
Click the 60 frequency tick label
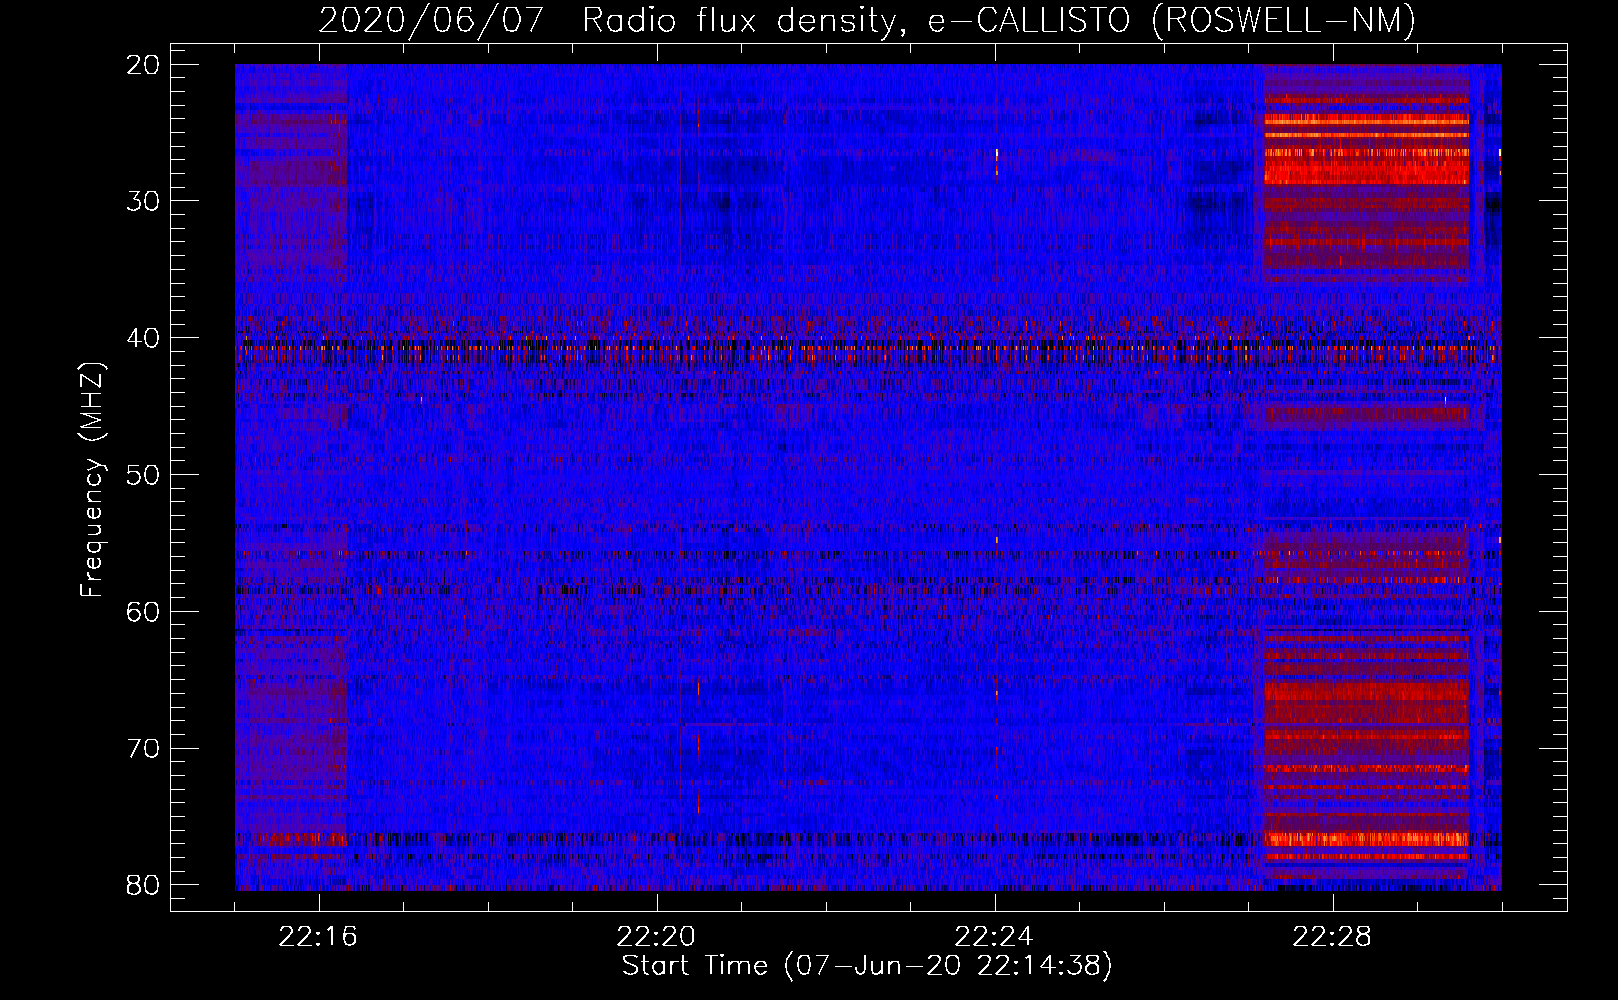(143, 612)
